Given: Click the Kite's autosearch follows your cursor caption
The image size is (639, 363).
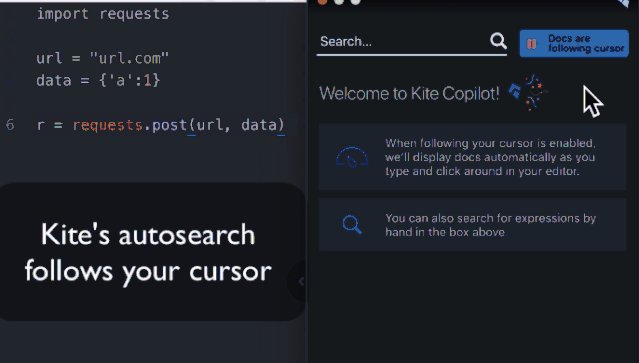Looking at the screenshot, I should [148, 253].
